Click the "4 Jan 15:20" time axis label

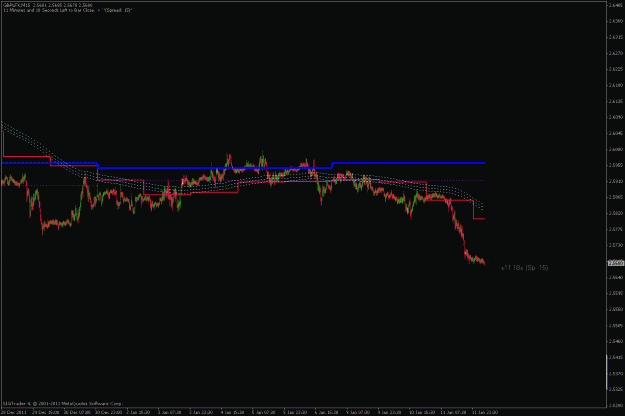pyautogui.click(x=232, y=412)
